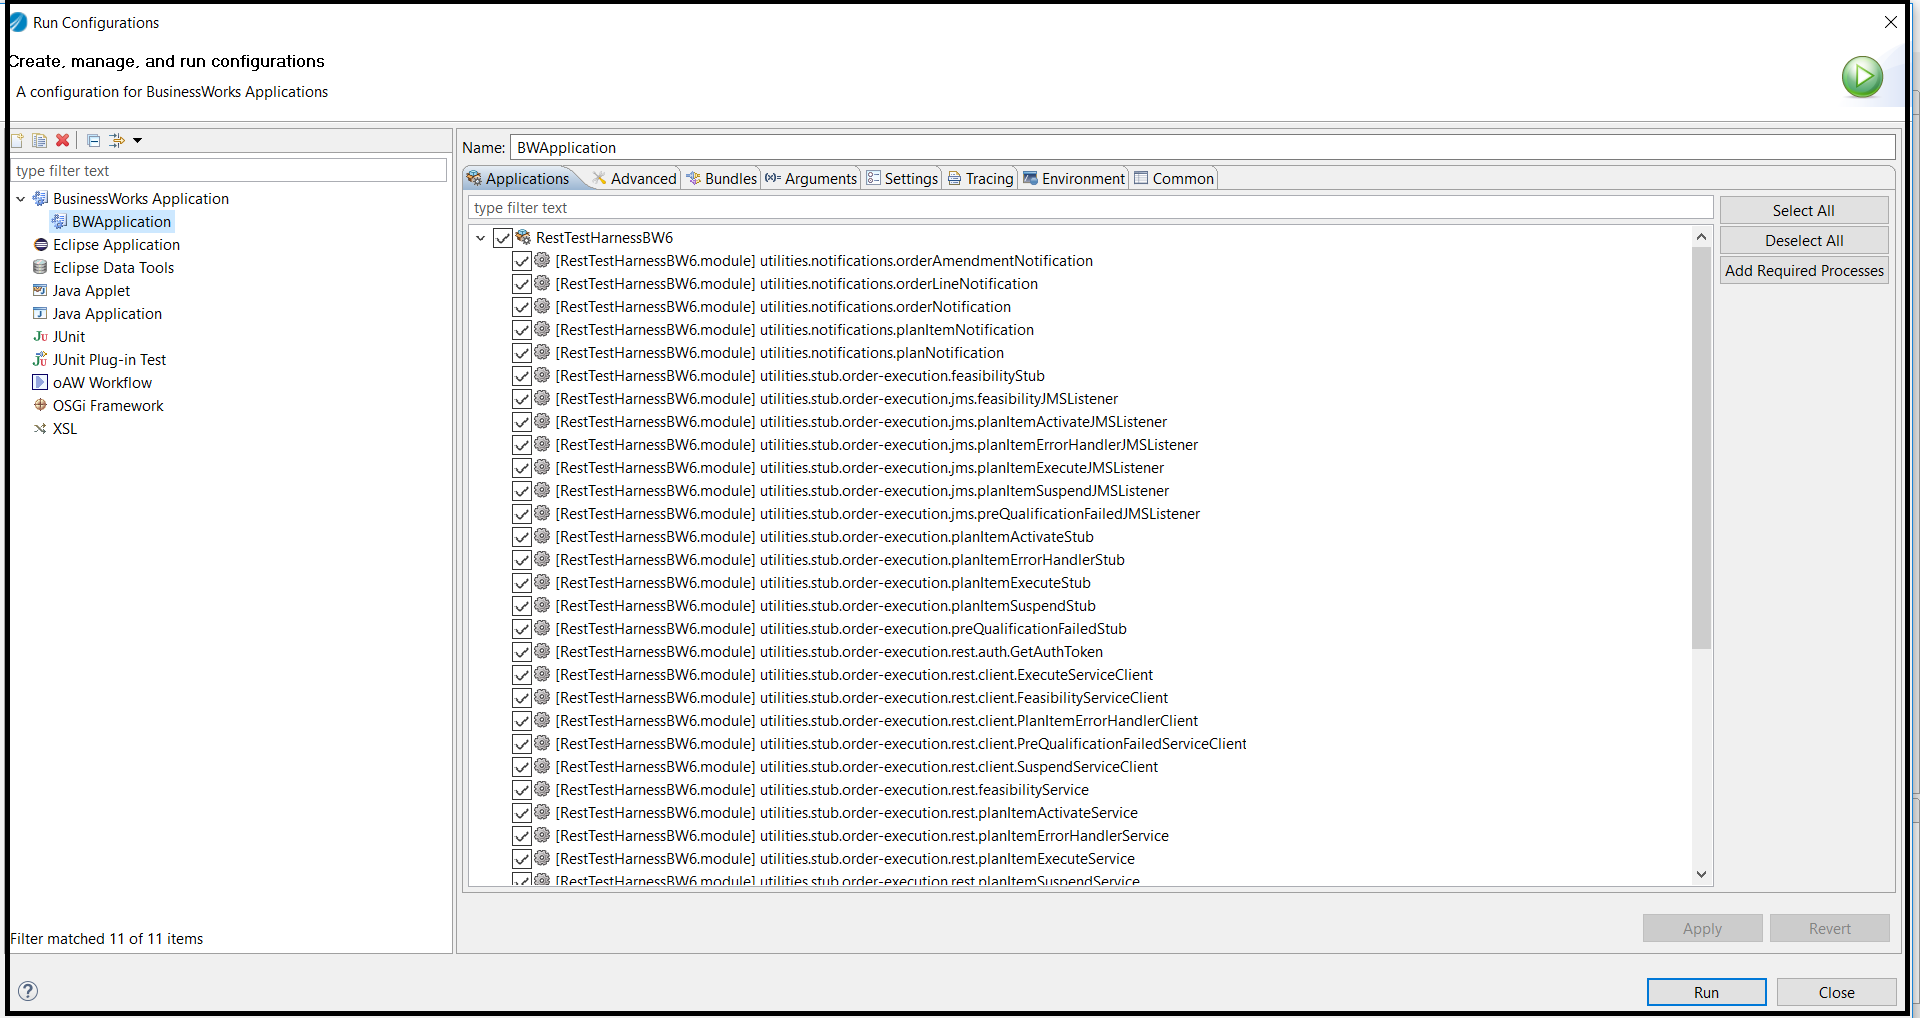Click the gear icon of orderNotification process
Viewport: 1920px width, 1018px height.
point(542,306)
